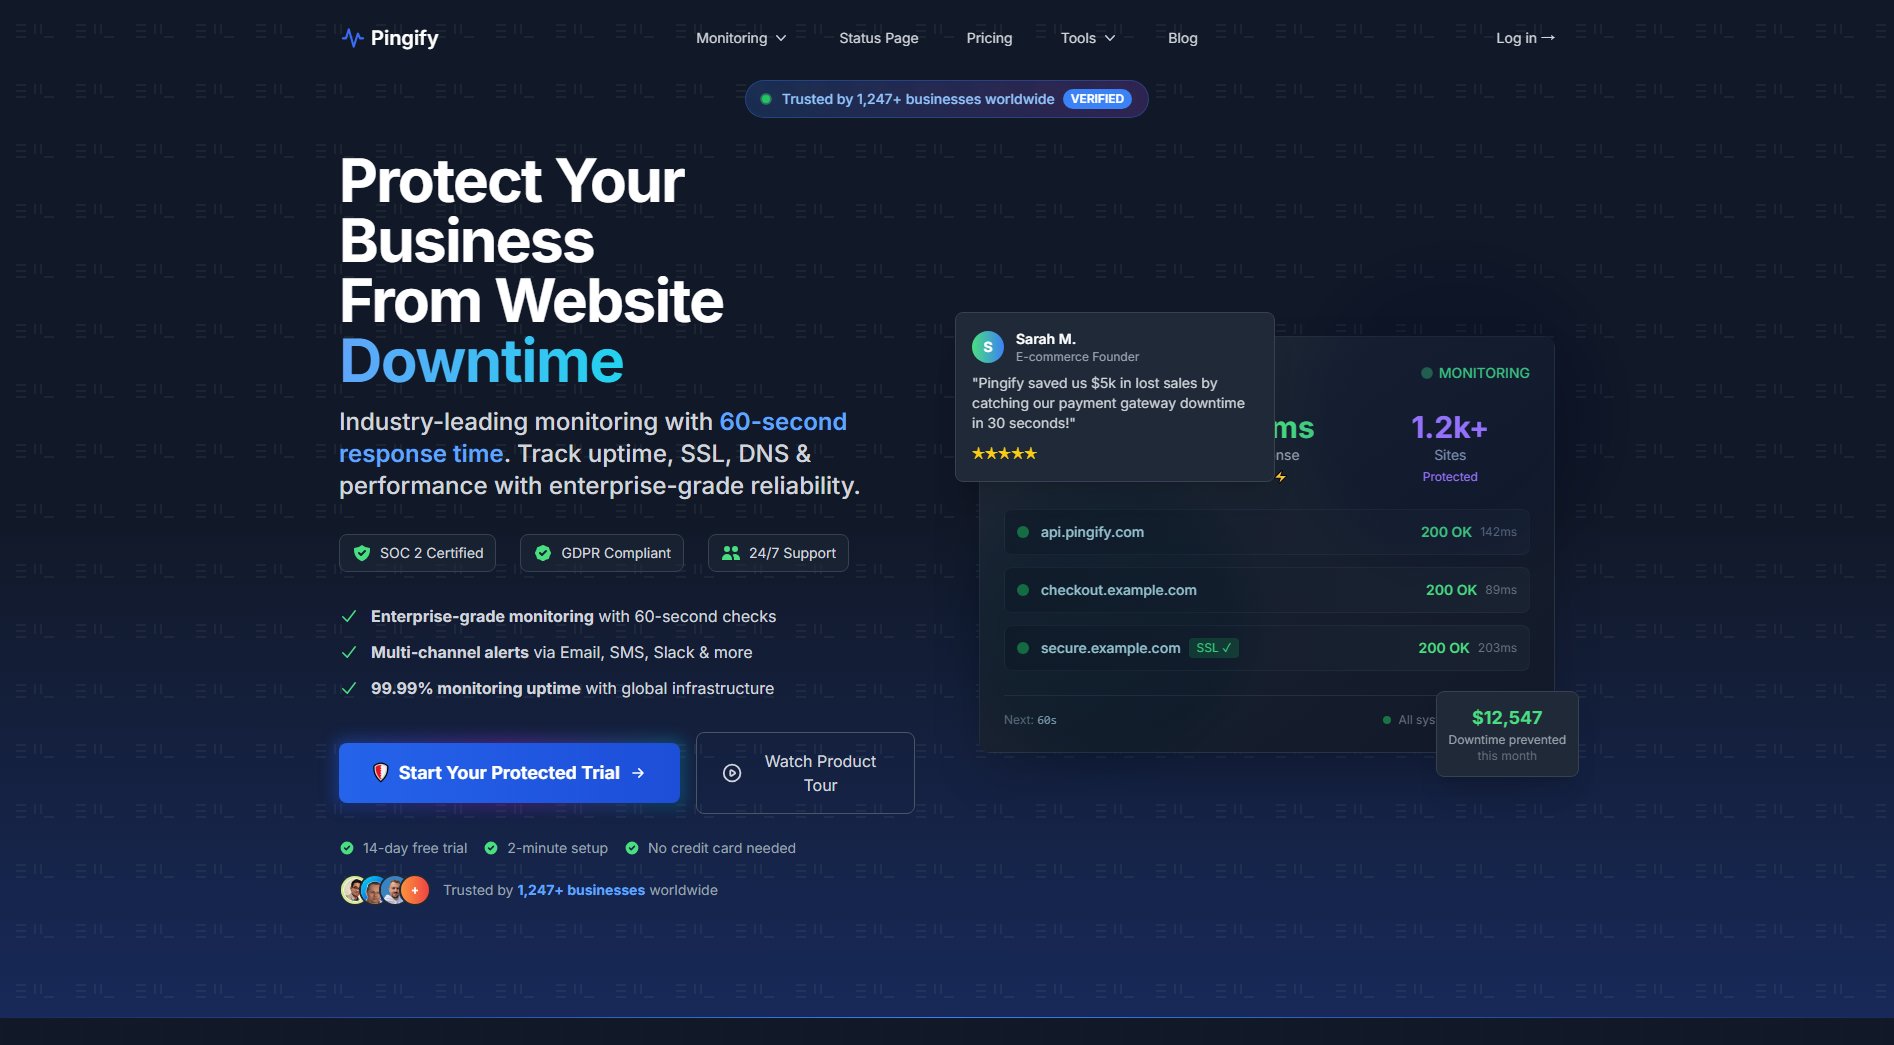Click the five-star rating in testimonial
Viewport: 1894px width, 1045px height.
pyautogui.click(x=1004, y=454)
